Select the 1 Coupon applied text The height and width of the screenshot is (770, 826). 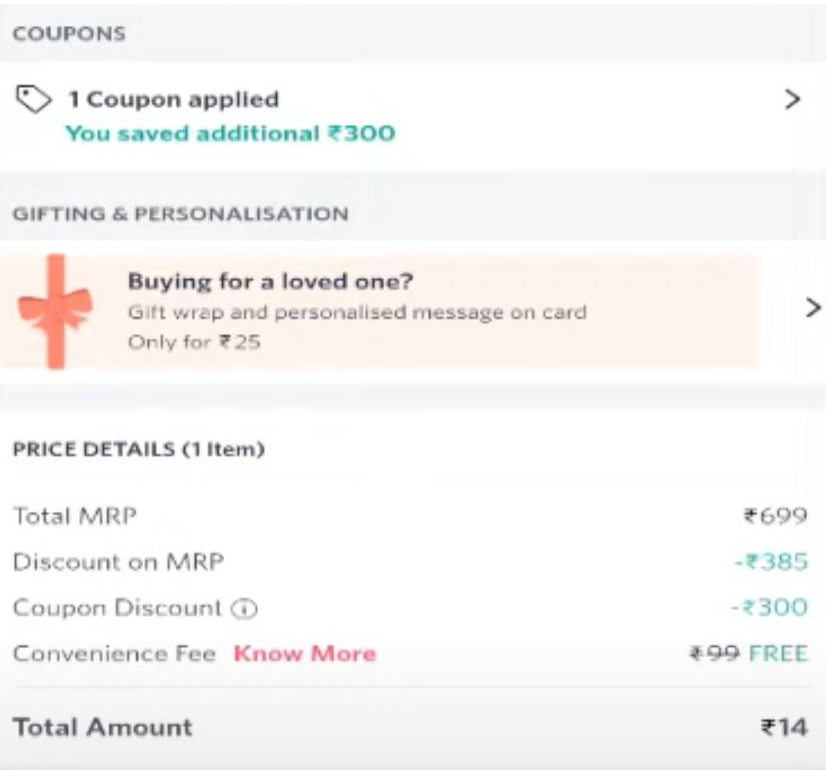point(174,100)
